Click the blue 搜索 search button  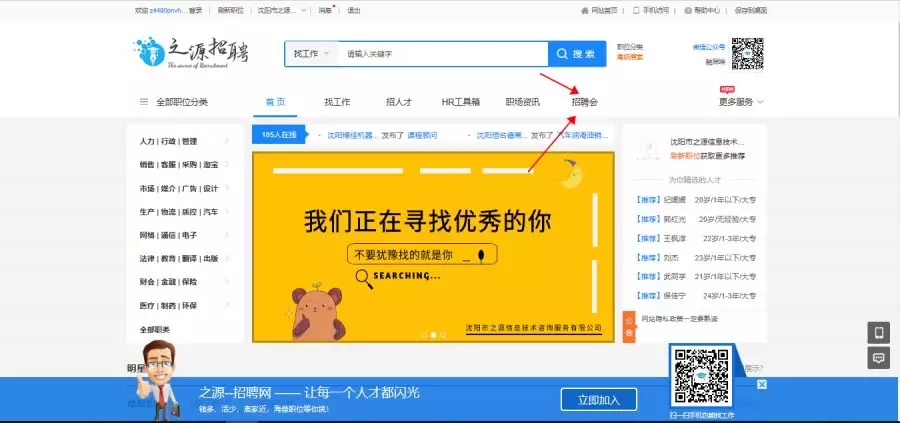tap(577, 54)
